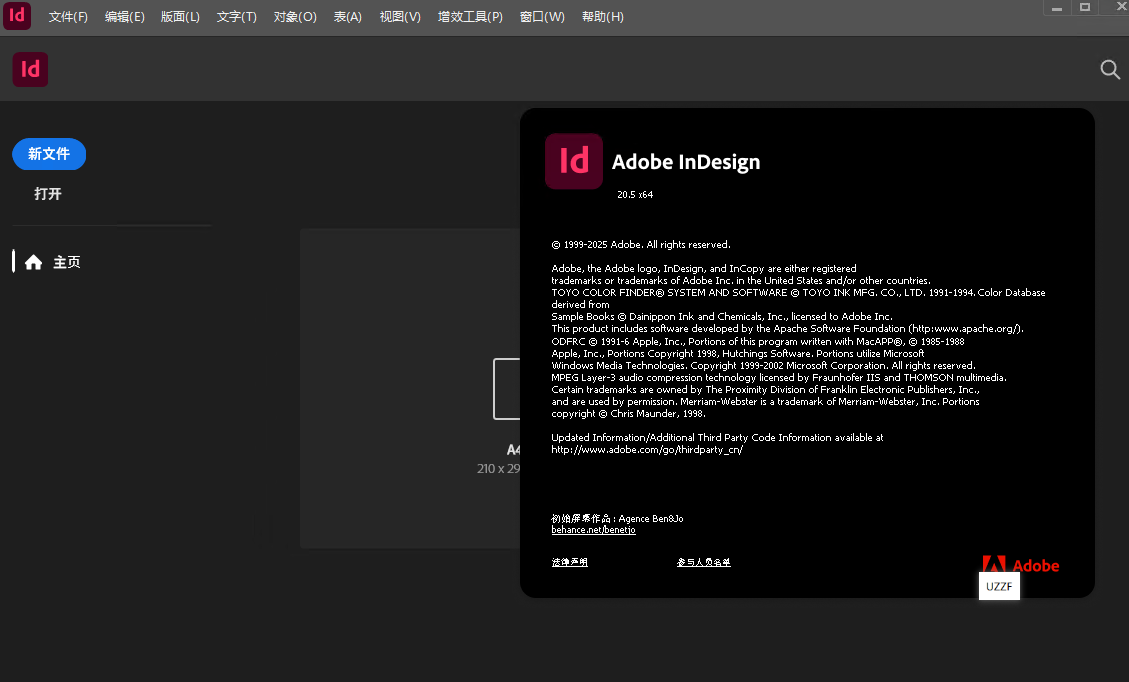Open the 窗口(W) menu

tap(542, 17)
